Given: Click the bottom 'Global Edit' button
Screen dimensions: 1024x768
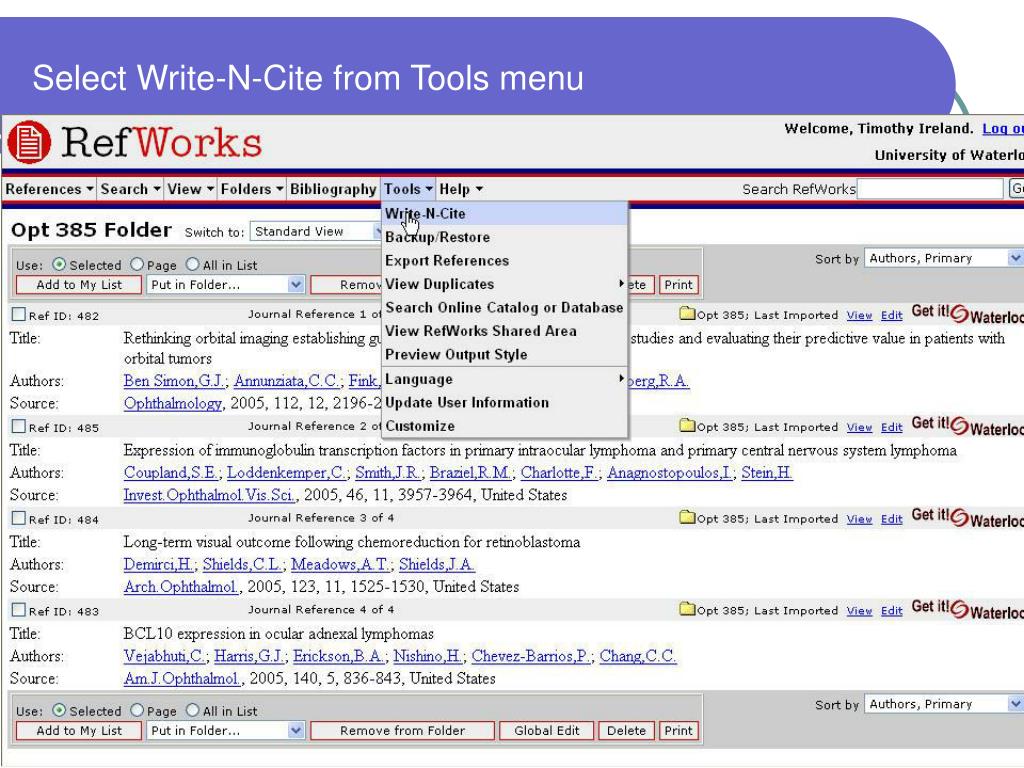Looking at the screenshot, I should [x=547, y=731].
